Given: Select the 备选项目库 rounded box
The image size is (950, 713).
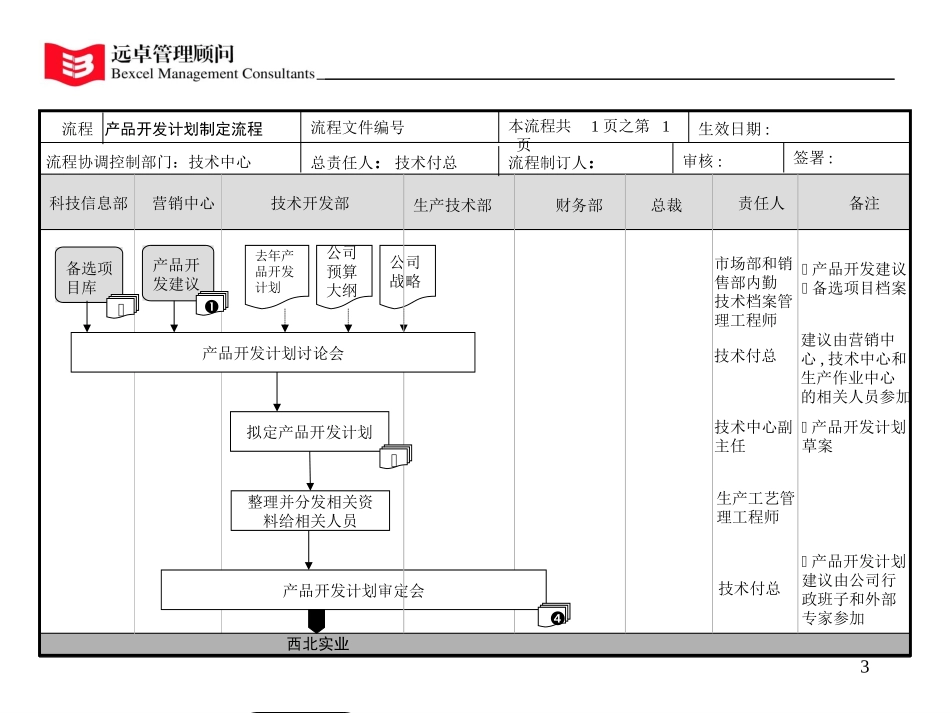Looking at the screenshot, I should pyautogui.click(x=89, y=274).
